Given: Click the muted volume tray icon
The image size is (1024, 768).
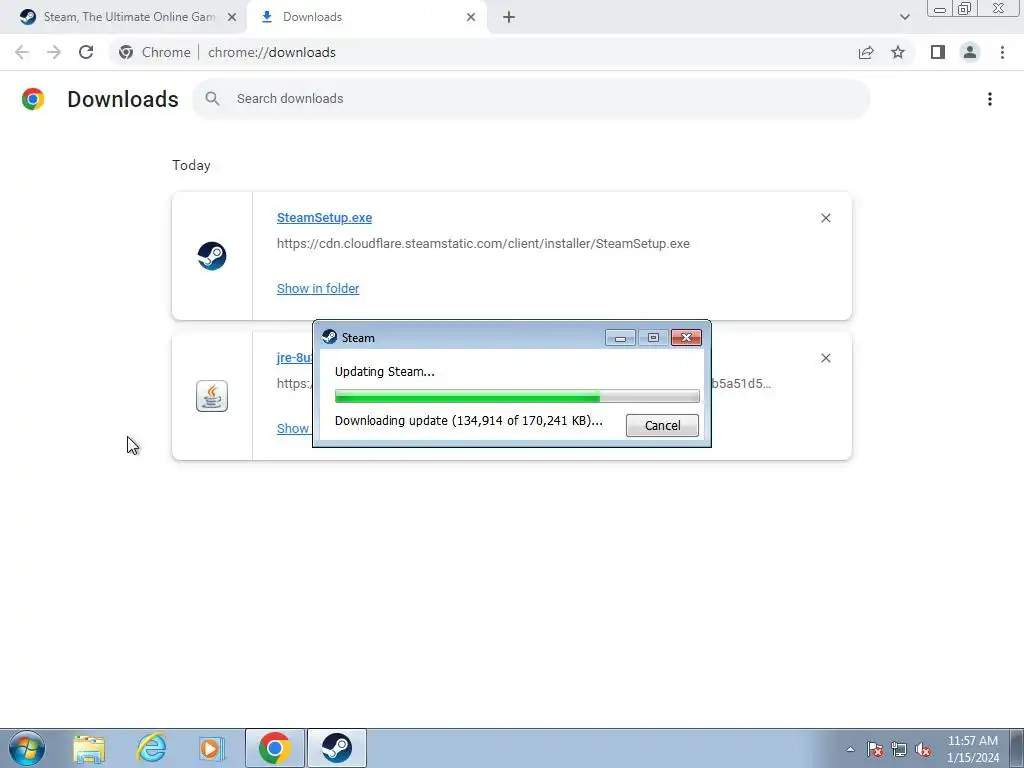Looking at the screenshot, I should tap(923, 750).
